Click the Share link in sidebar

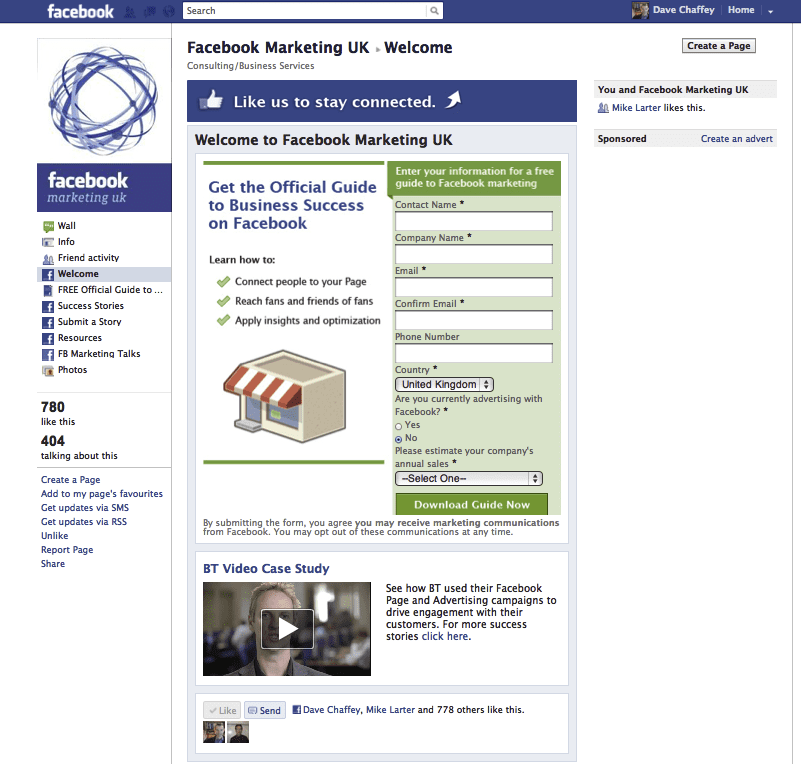(53, 564)
